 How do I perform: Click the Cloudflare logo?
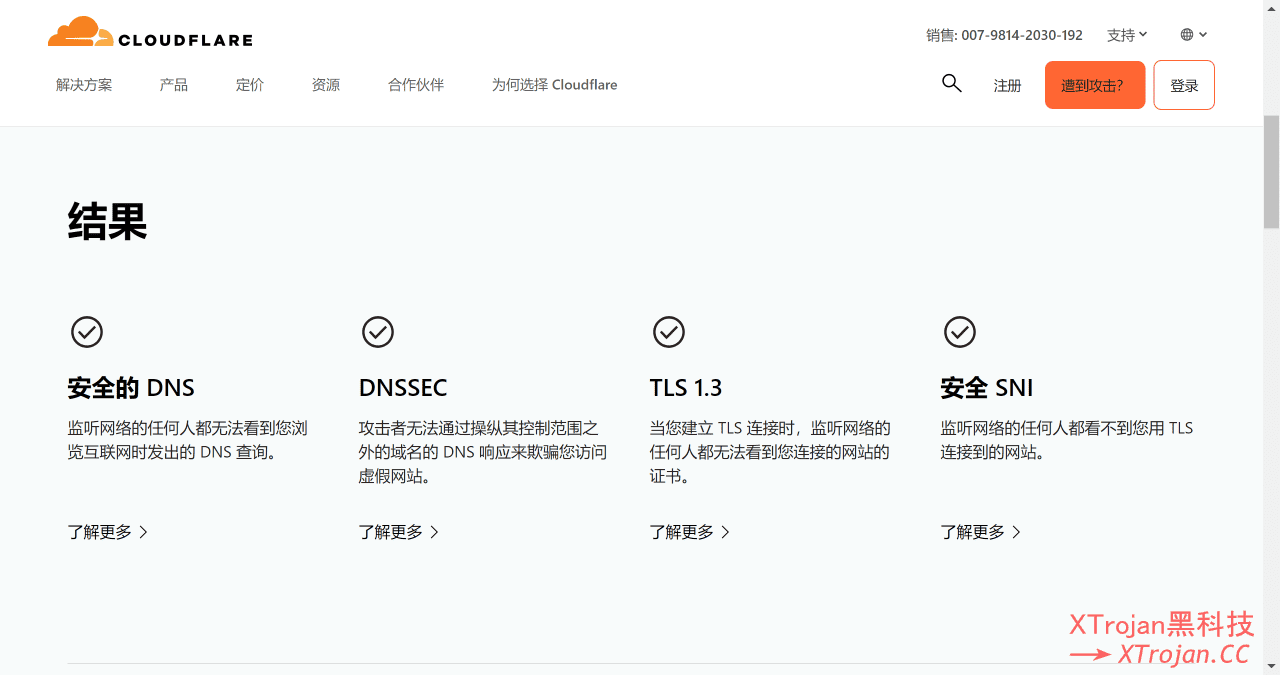tap(150, 32)
